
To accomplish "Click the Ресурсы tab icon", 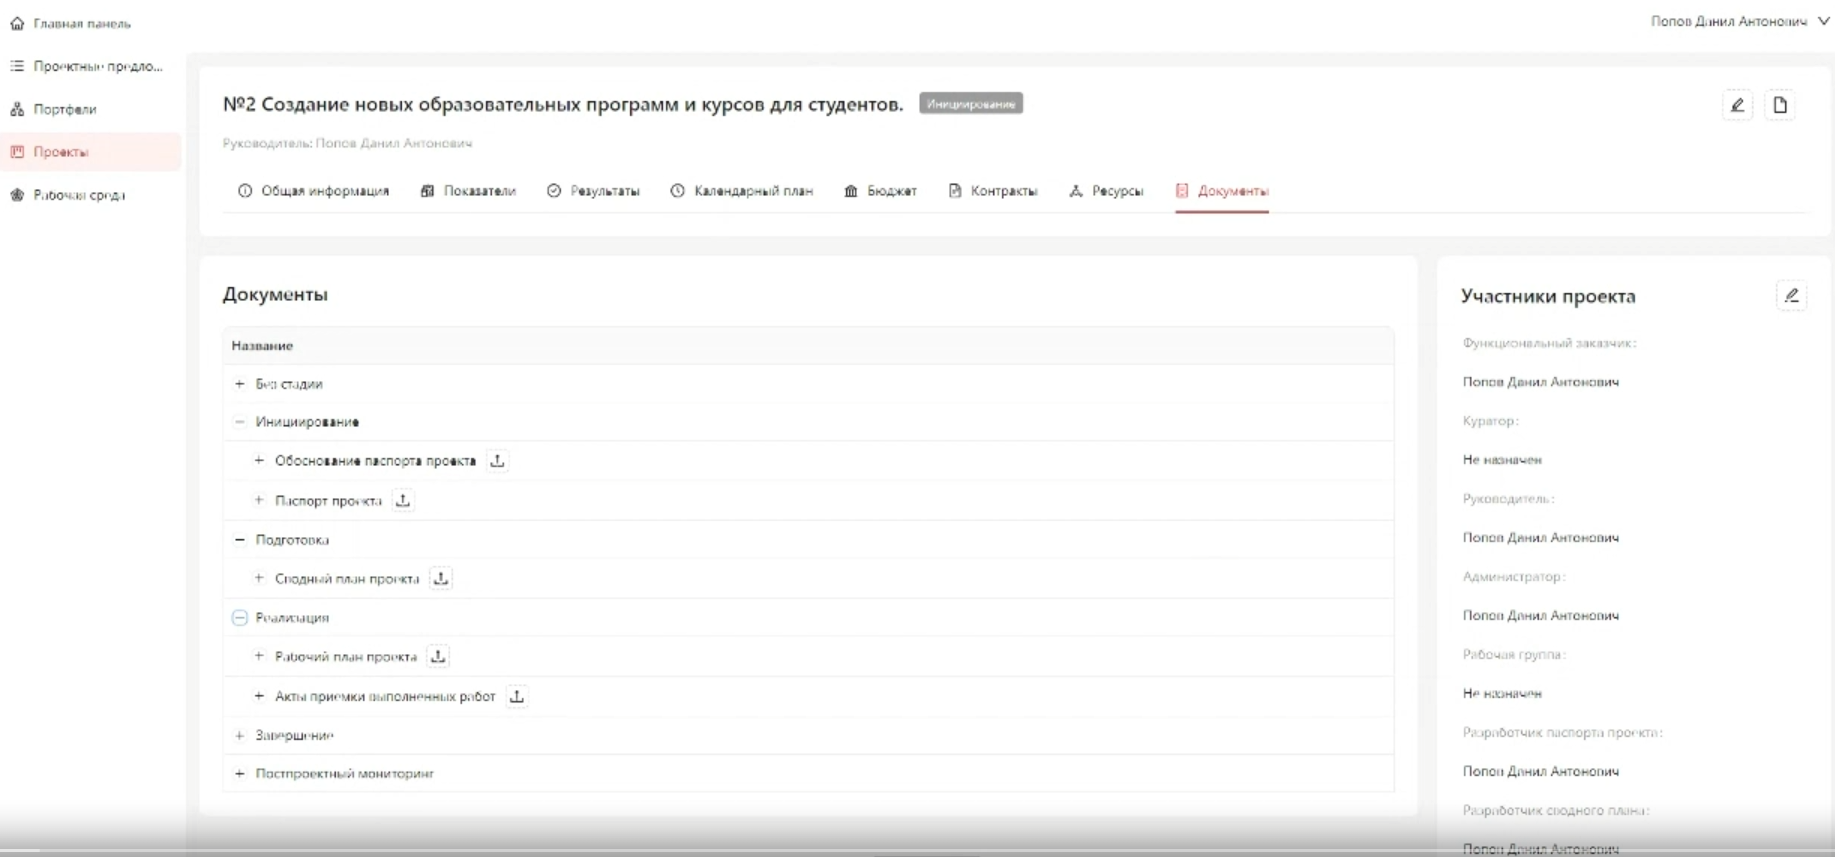I will [x=1076, y=191].
